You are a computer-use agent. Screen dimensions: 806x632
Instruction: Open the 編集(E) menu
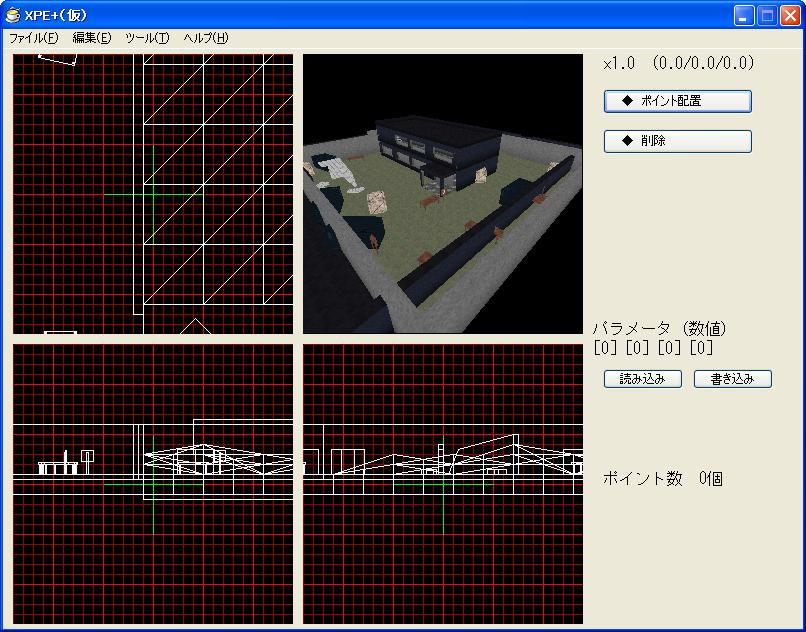tap(91, 38)
